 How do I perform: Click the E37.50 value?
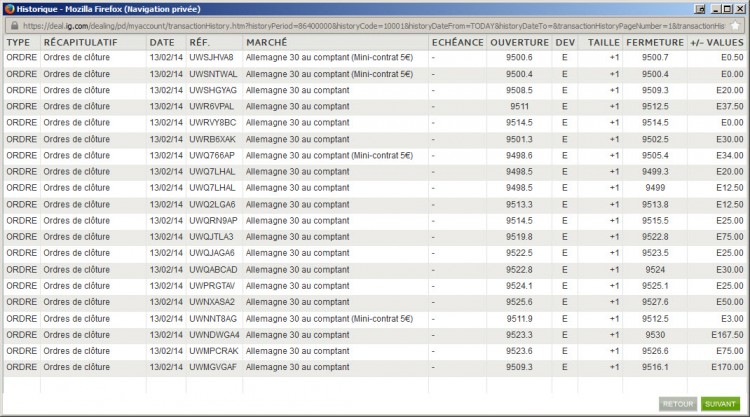[729, 106]
